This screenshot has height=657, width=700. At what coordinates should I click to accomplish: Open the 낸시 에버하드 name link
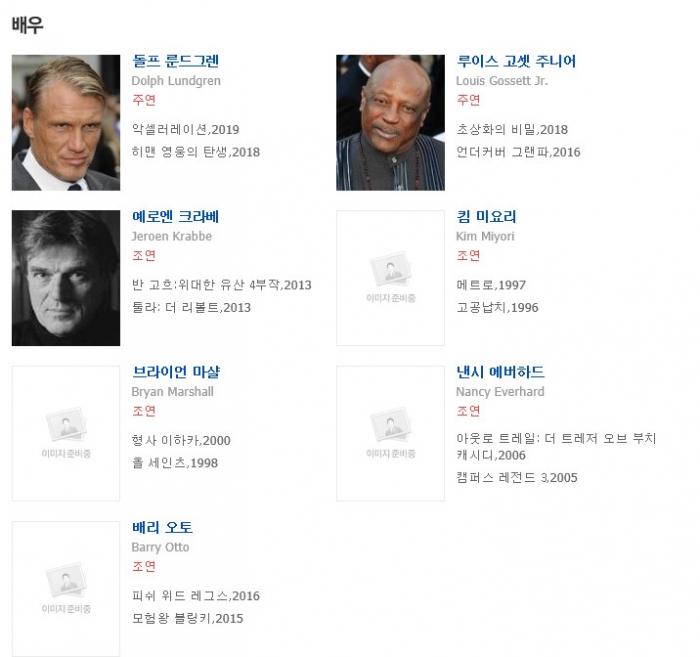[x=500, y=372]
